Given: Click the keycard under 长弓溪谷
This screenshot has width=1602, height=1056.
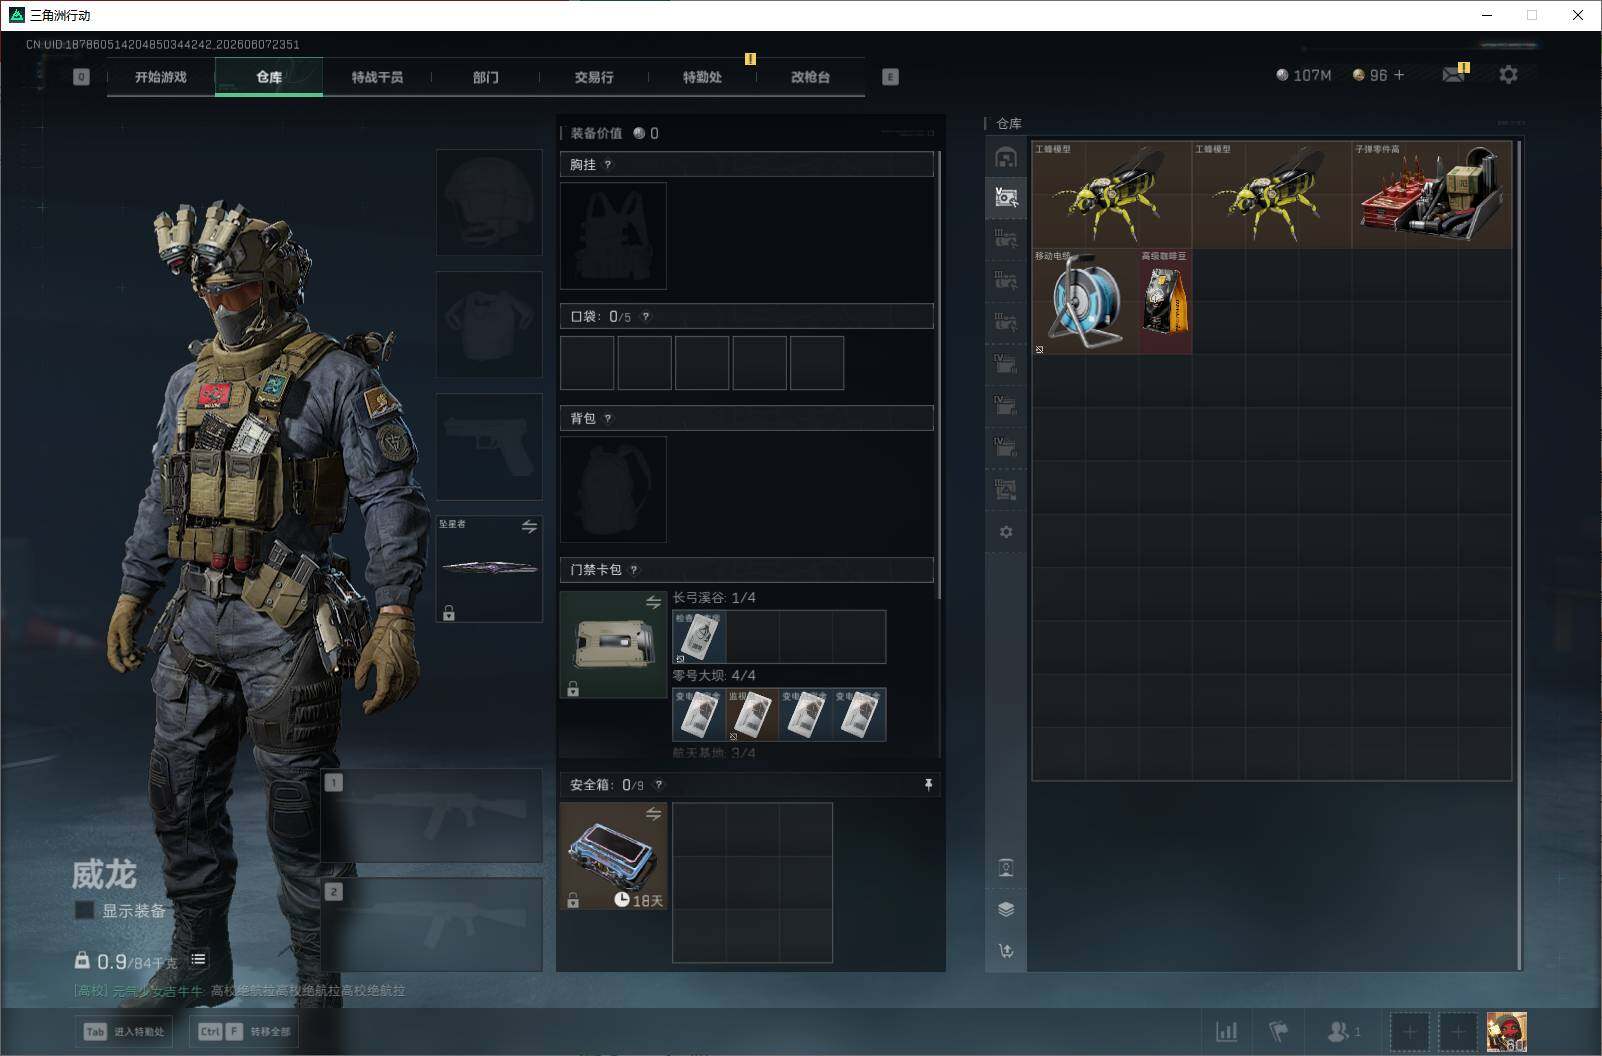Looking at the screenshot, I should coord(699,637).
